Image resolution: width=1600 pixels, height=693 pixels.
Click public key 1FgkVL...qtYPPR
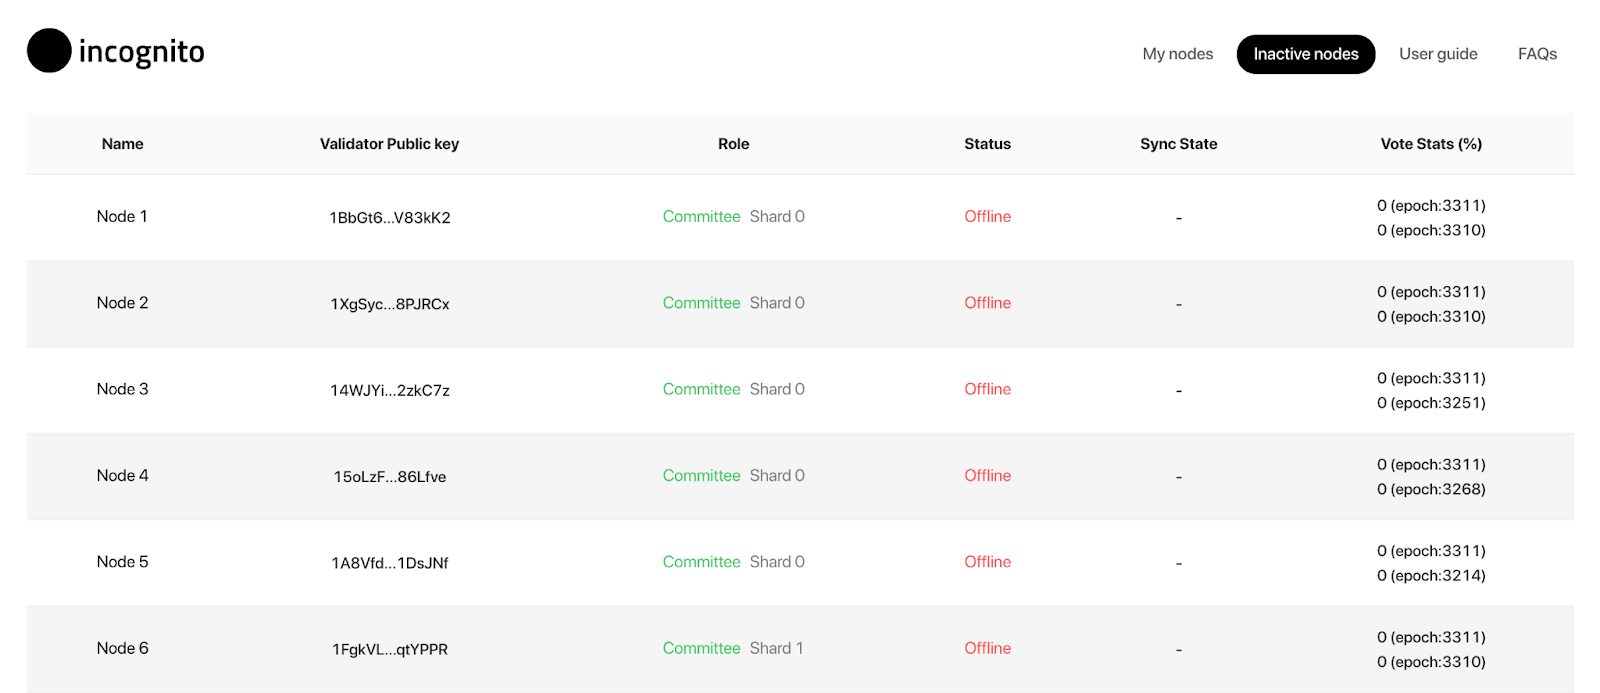(x=390, y=650)
